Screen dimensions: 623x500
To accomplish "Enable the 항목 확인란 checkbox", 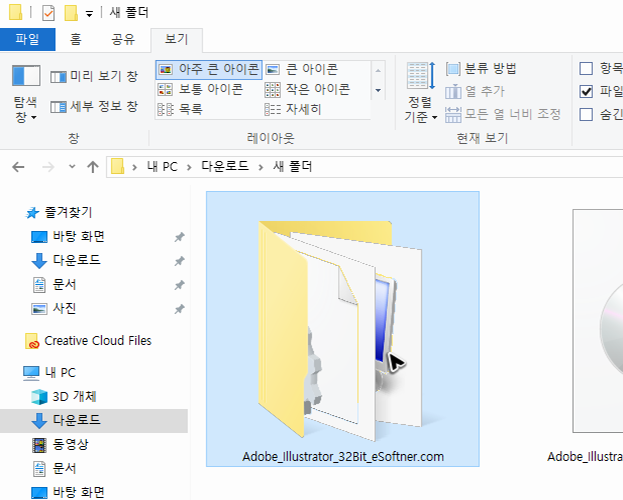I will click(x=586, y=68).
